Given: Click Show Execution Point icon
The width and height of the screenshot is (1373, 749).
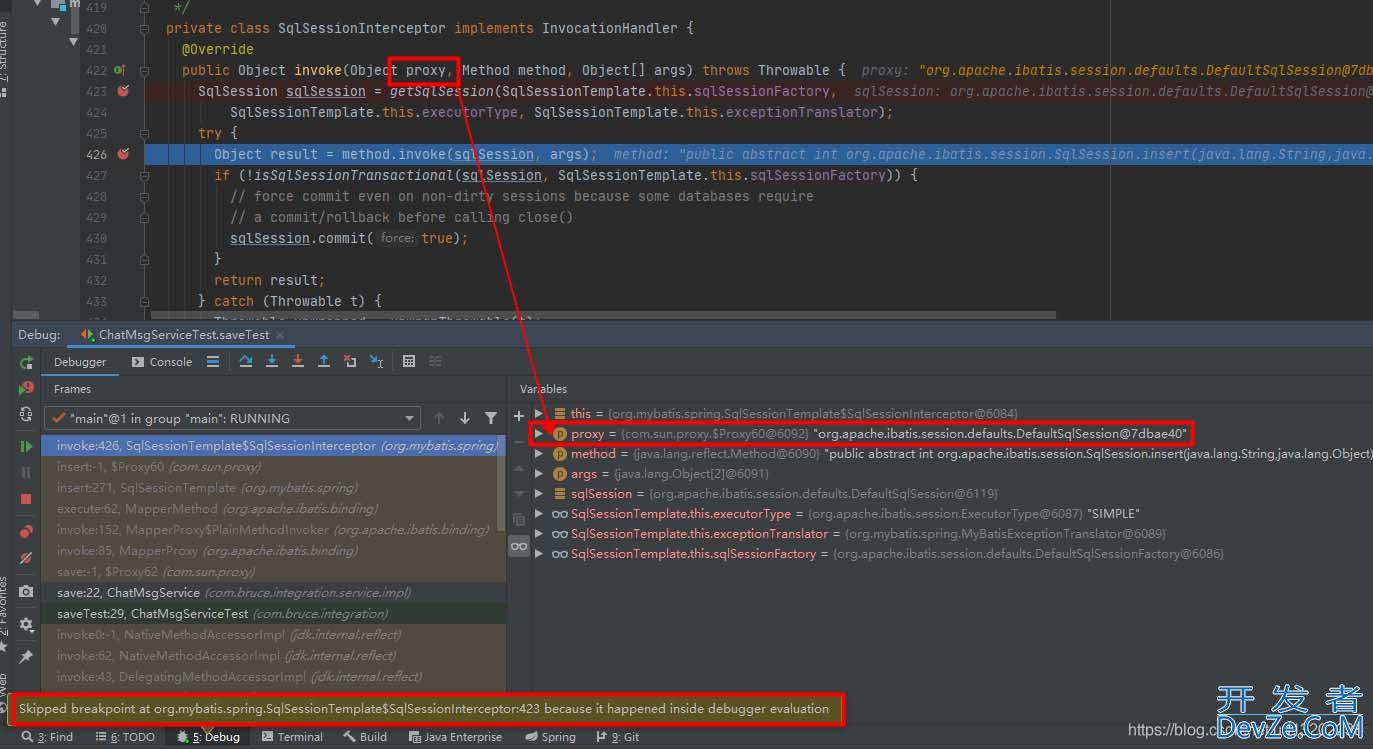Looking at the screenshot, I should 213,362.
